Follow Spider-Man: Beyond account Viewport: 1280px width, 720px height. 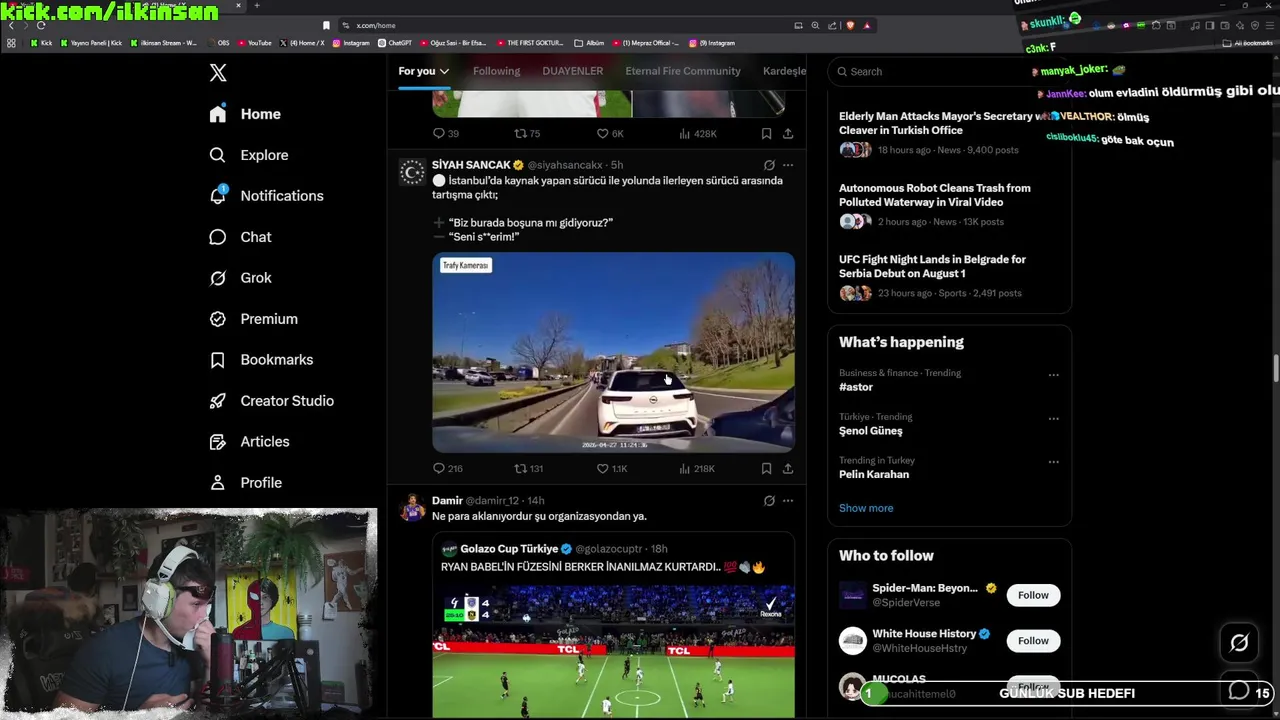coord(1033,595)
